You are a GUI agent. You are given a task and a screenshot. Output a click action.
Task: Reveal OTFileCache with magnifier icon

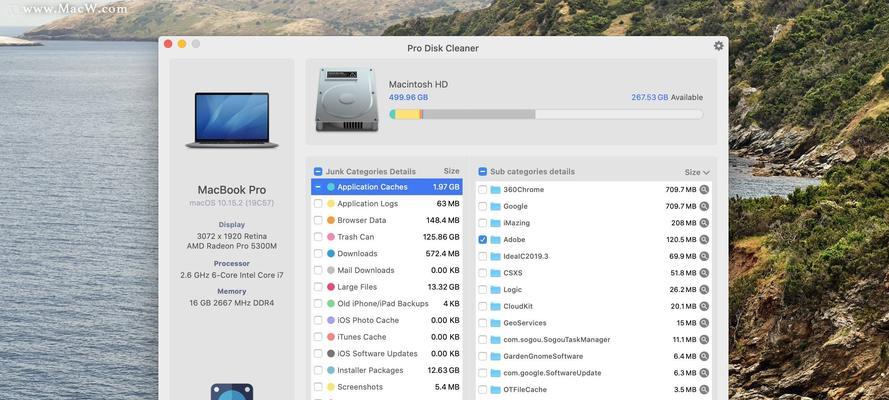pyautogui.click(x=704, y=390)
